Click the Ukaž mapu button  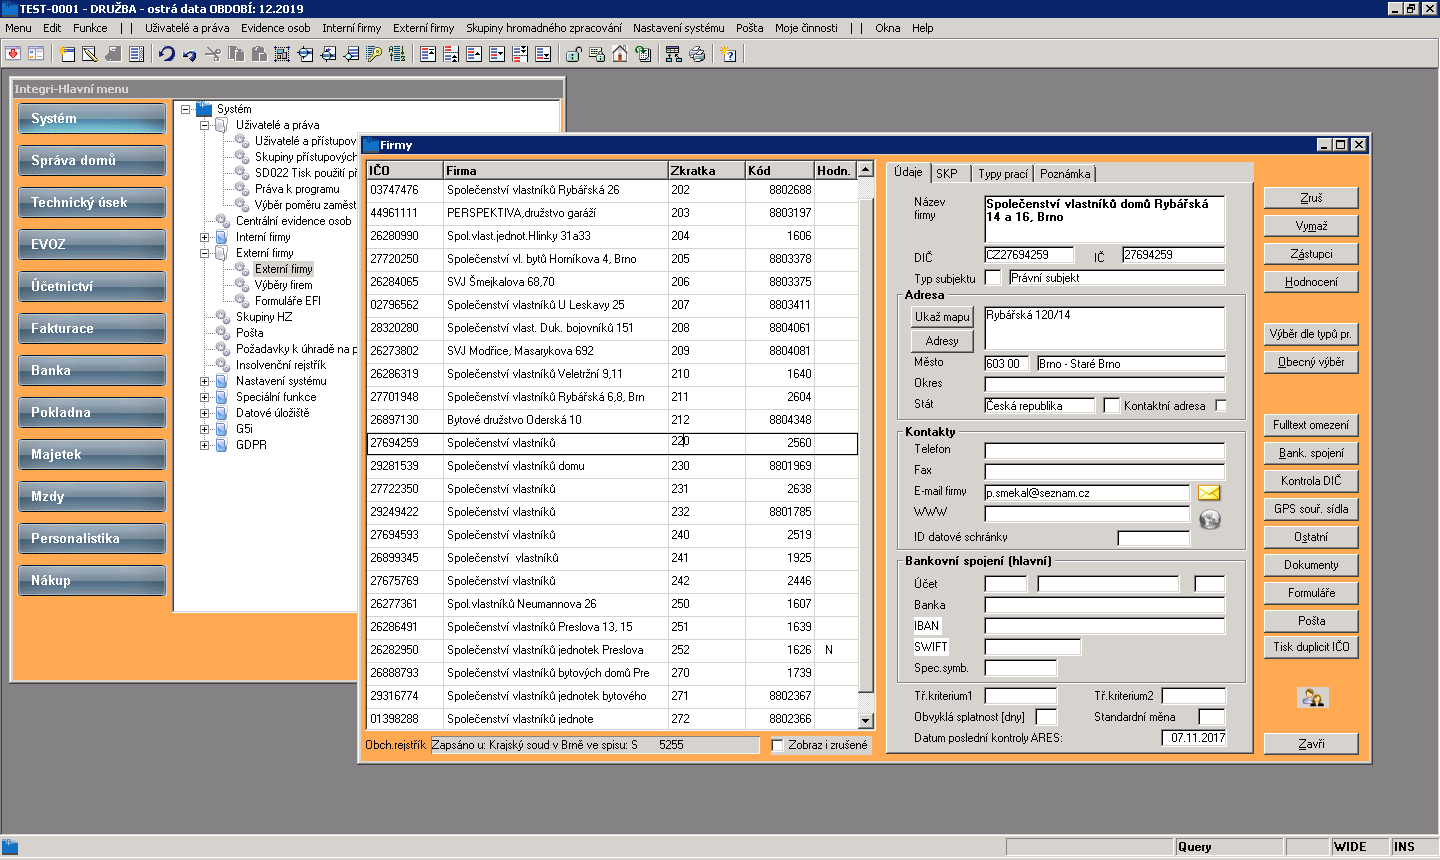(x=942, y=317)
